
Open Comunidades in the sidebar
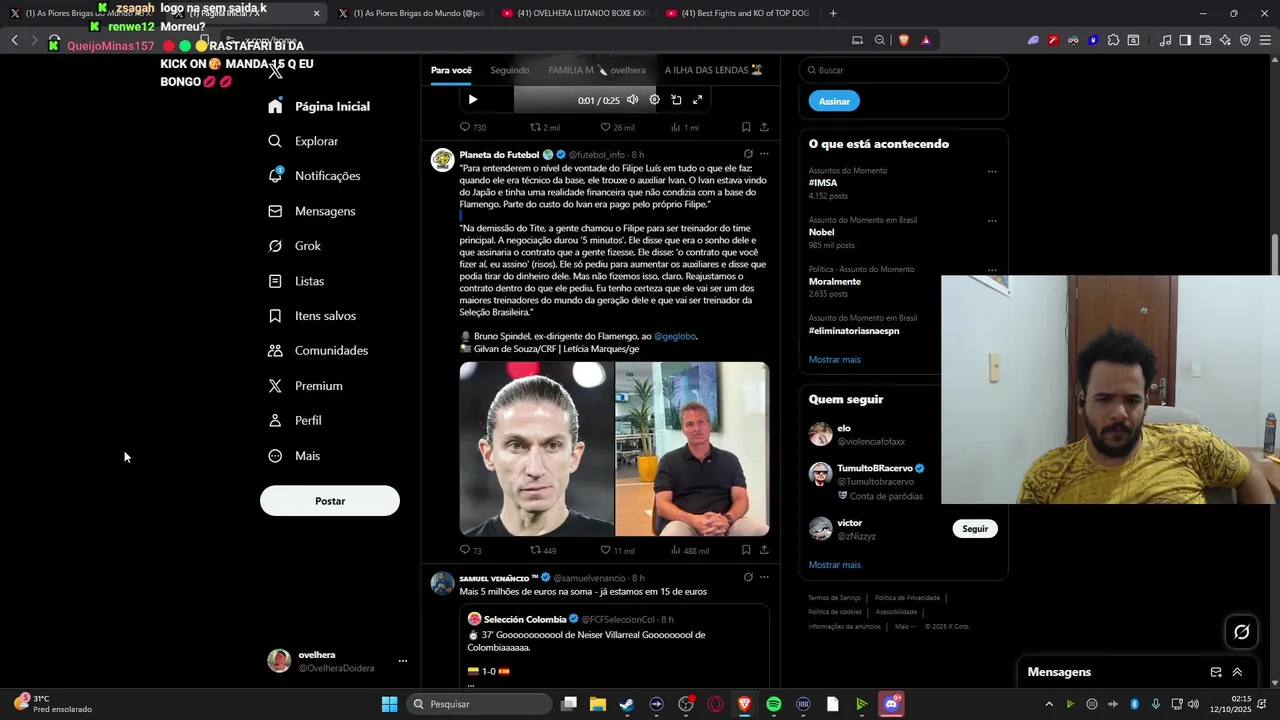[x=317, y=351]
